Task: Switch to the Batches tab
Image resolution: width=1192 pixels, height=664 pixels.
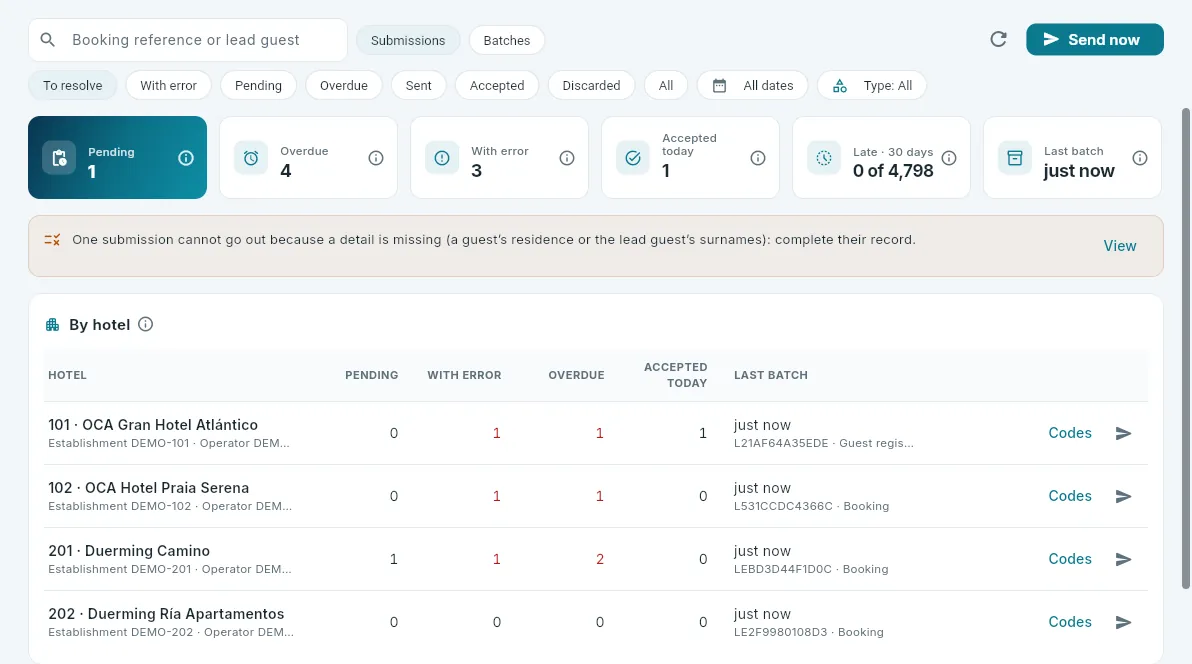Action: coord(507,40)
